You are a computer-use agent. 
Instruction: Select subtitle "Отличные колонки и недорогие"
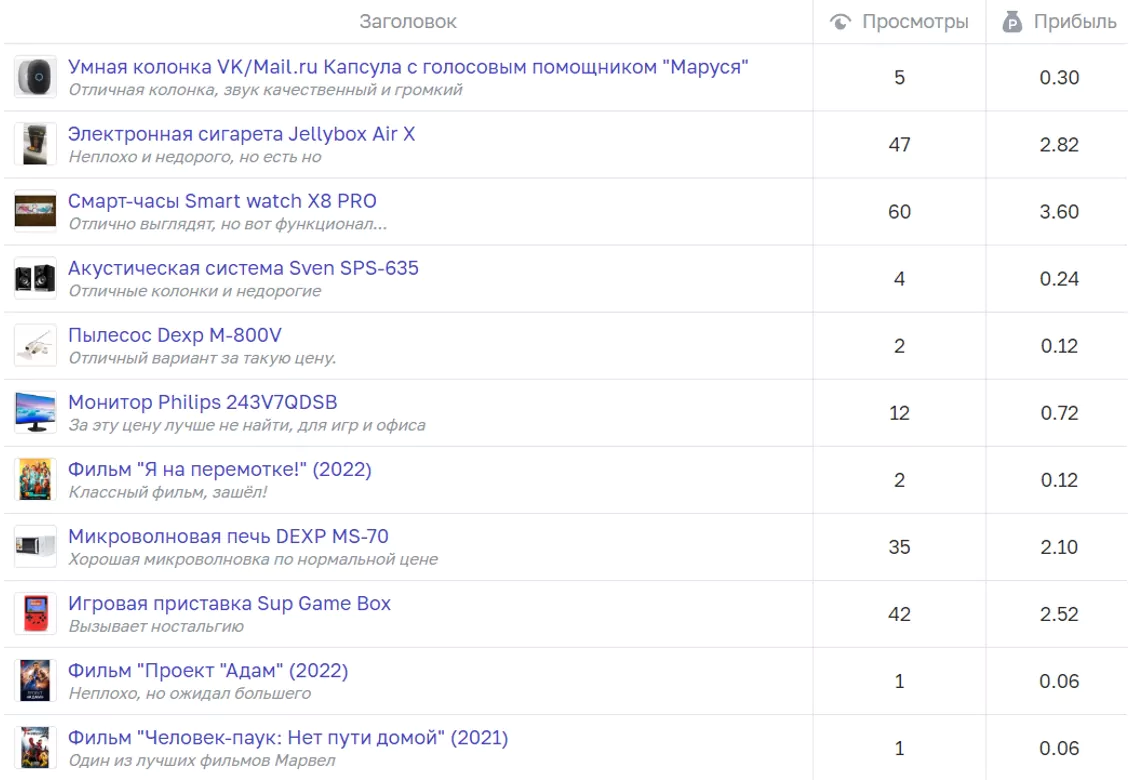click(x=195, y=291)
